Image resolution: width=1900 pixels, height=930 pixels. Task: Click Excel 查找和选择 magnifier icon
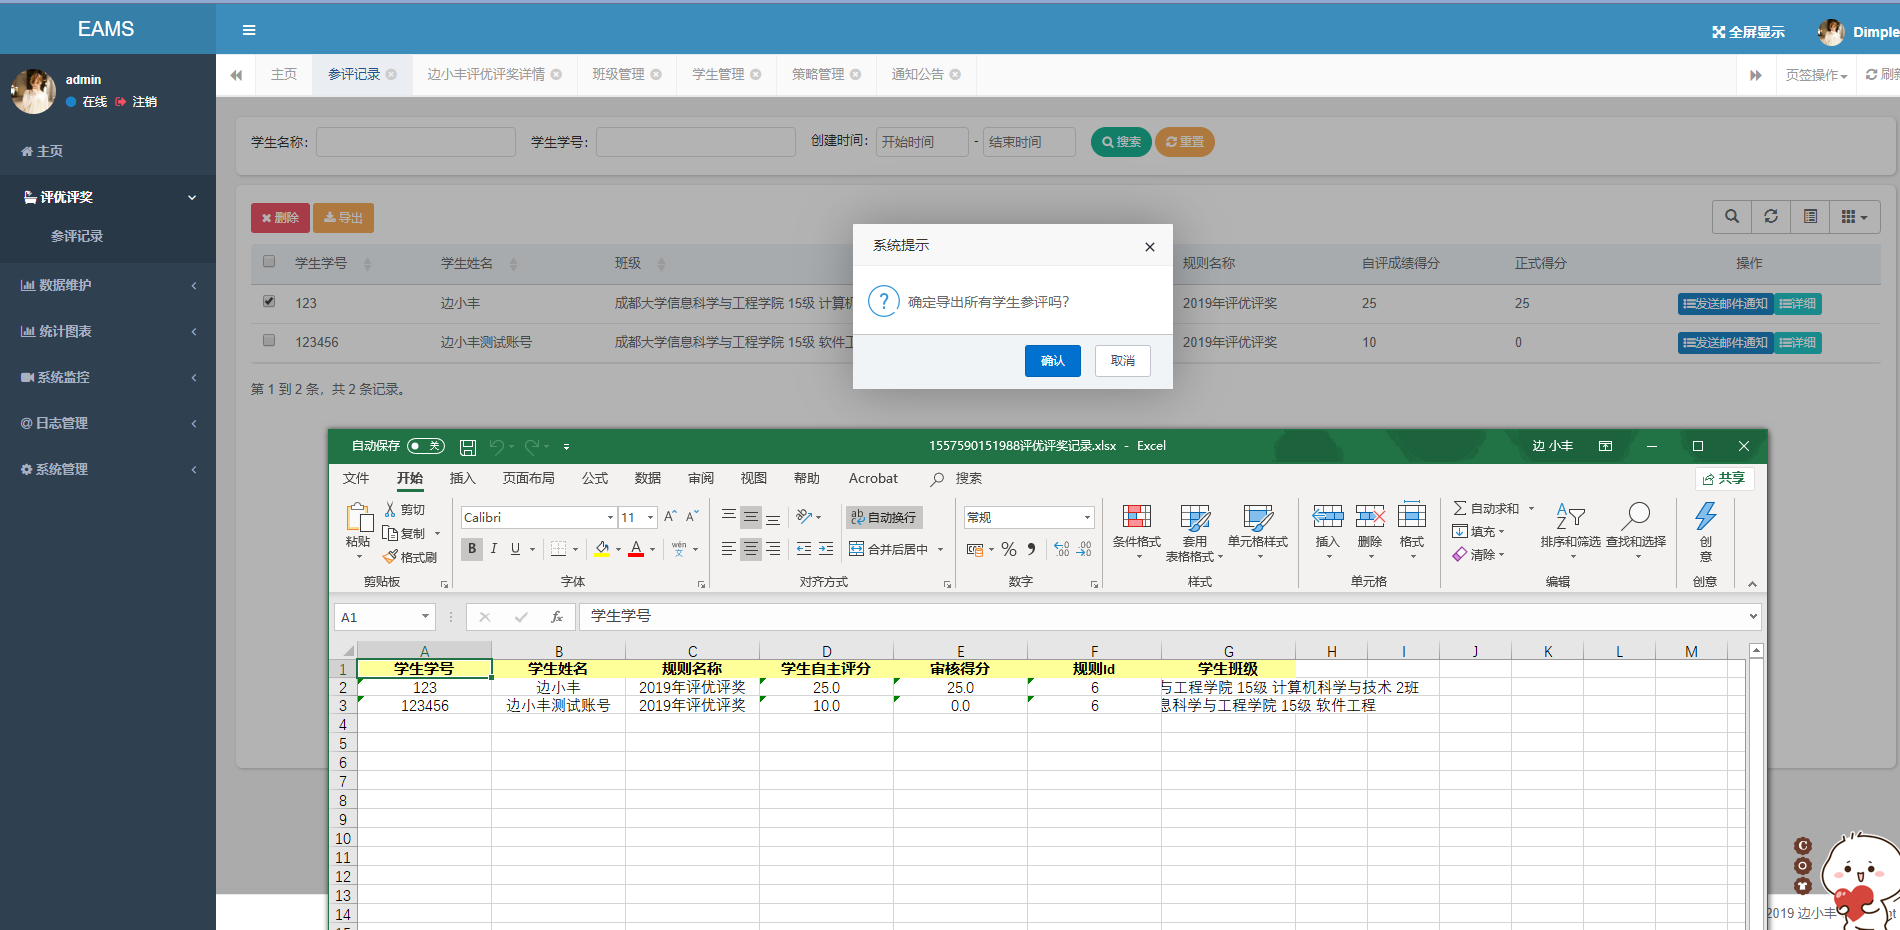tap(1636, 517)
